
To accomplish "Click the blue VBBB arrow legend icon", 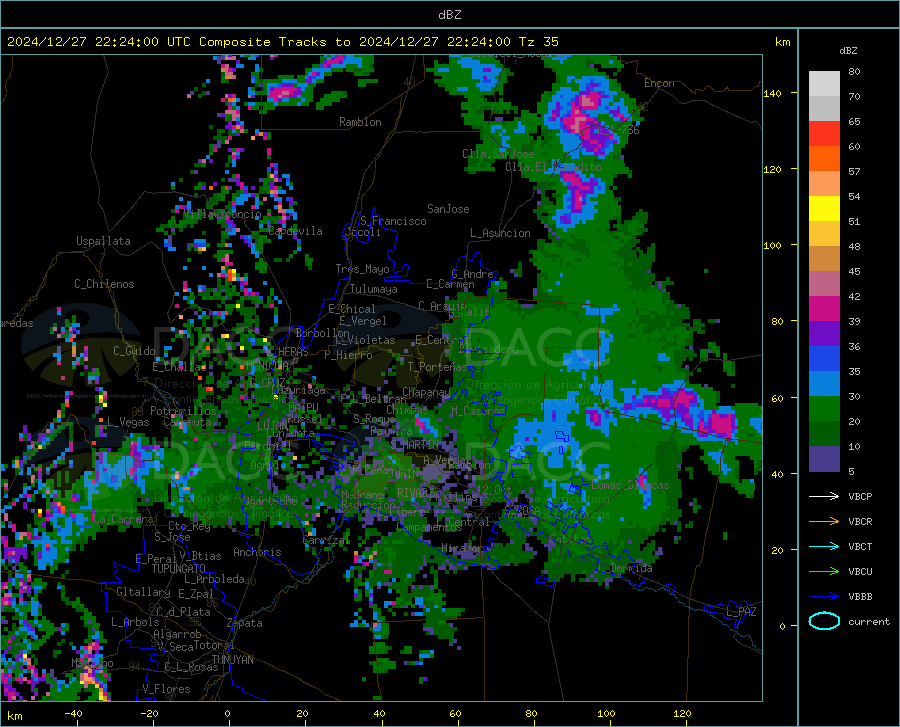I will click(824, 597).
